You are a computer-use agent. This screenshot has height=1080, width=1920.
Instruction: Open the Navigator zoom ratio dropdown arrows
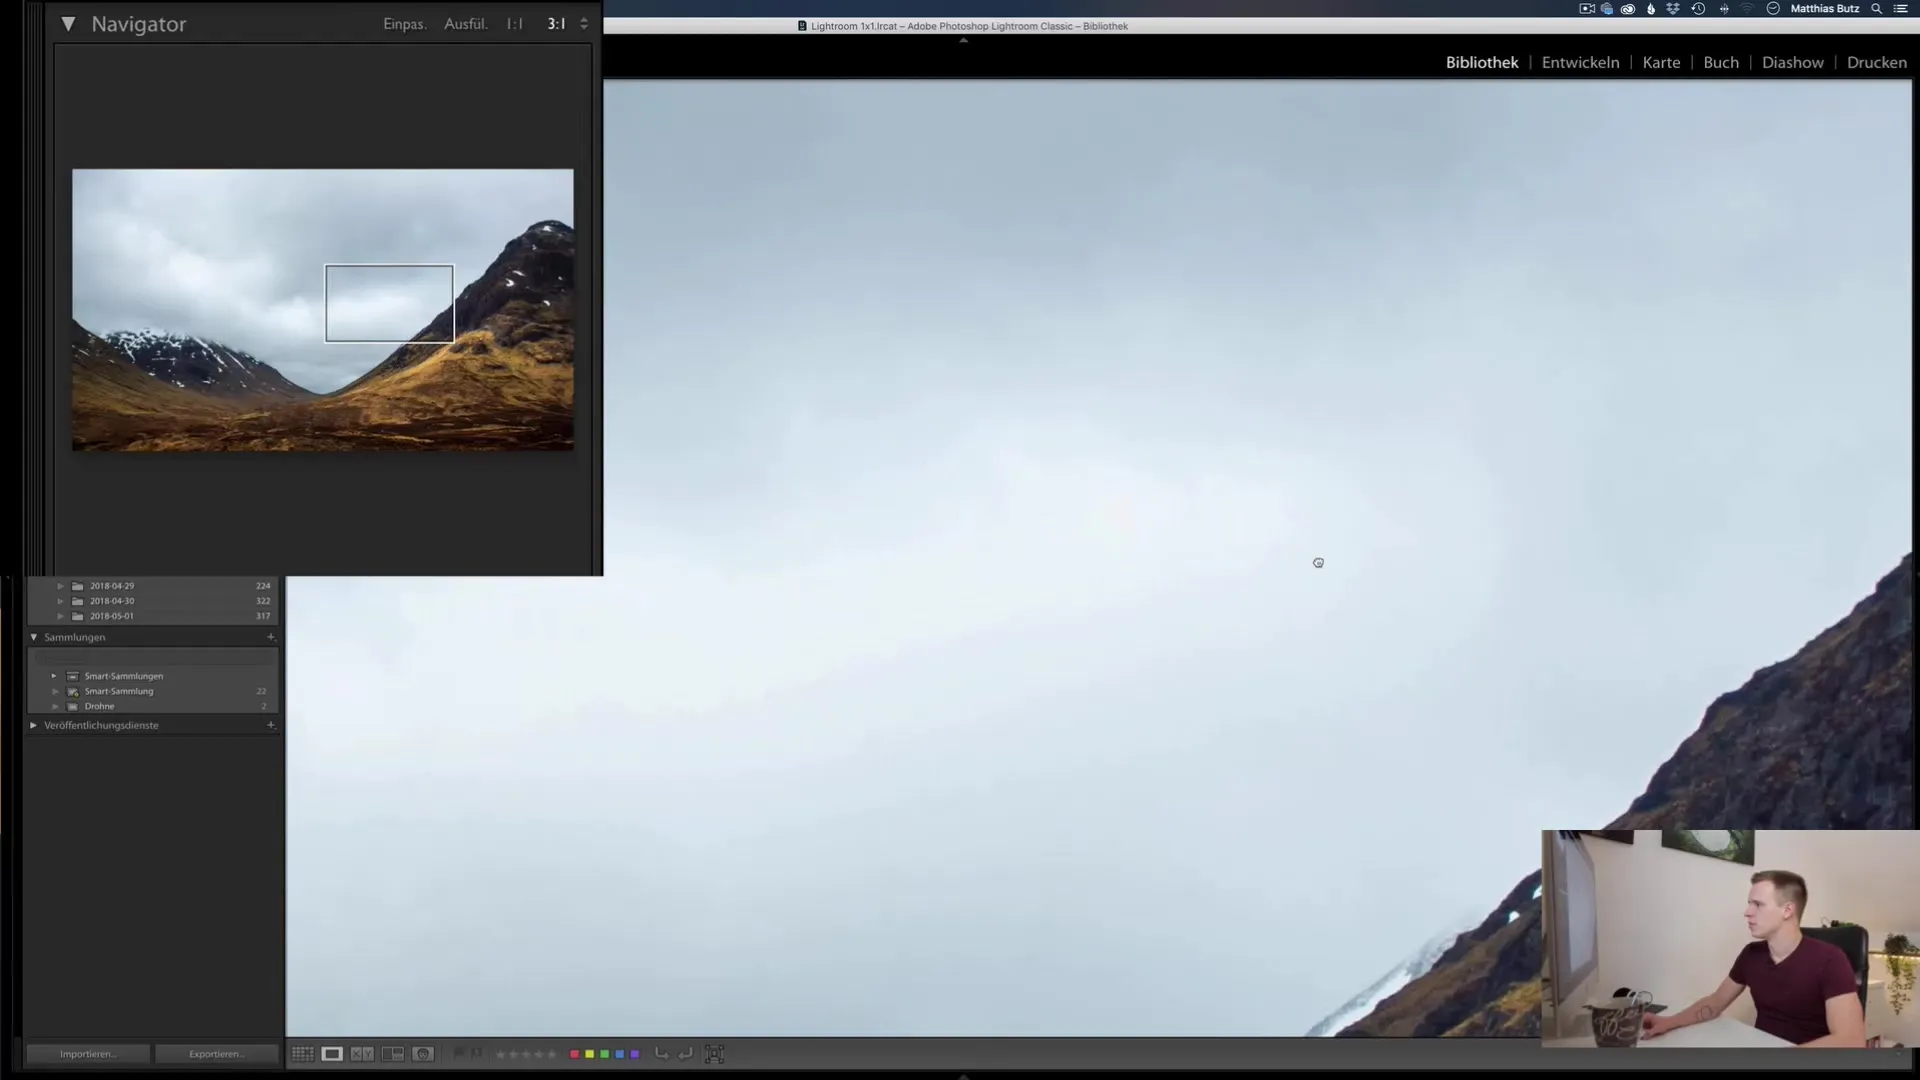(584, 24)
